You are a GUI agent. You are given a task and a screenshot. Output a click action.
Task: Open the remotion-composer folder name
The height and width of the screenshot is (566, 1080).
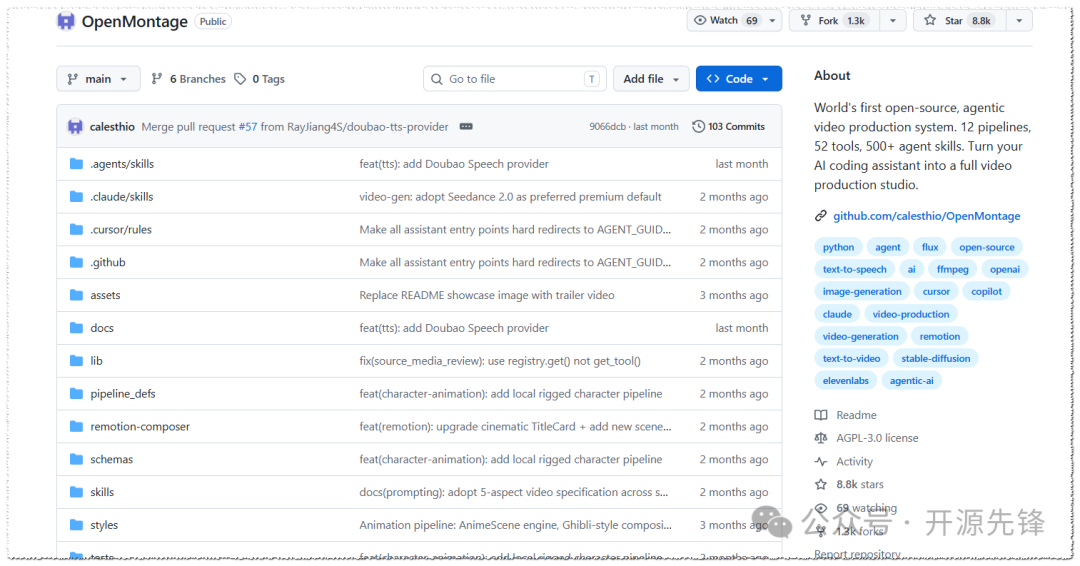point(140,427)
